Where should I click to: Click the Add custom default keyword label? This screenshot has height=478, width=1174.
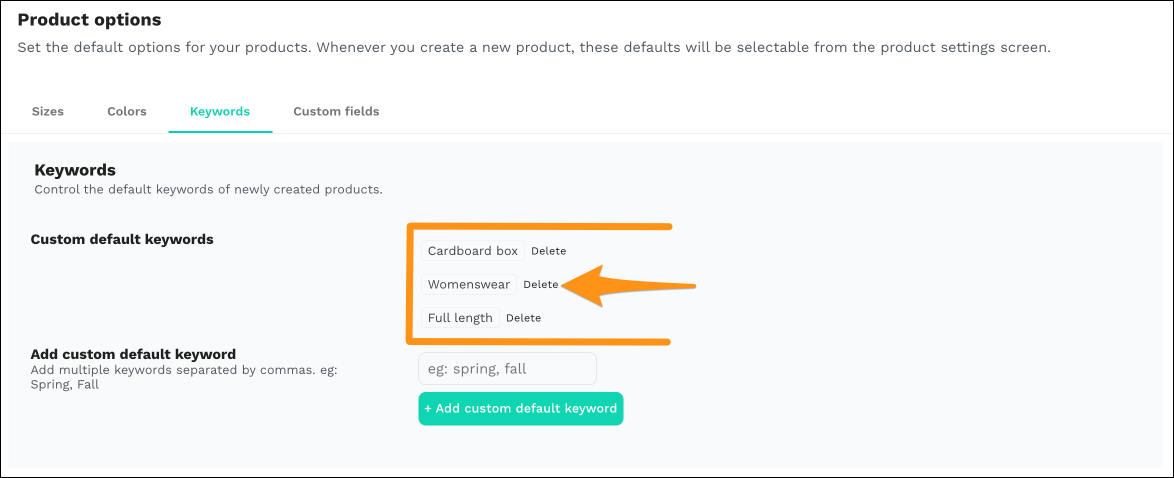coord(133,354)
